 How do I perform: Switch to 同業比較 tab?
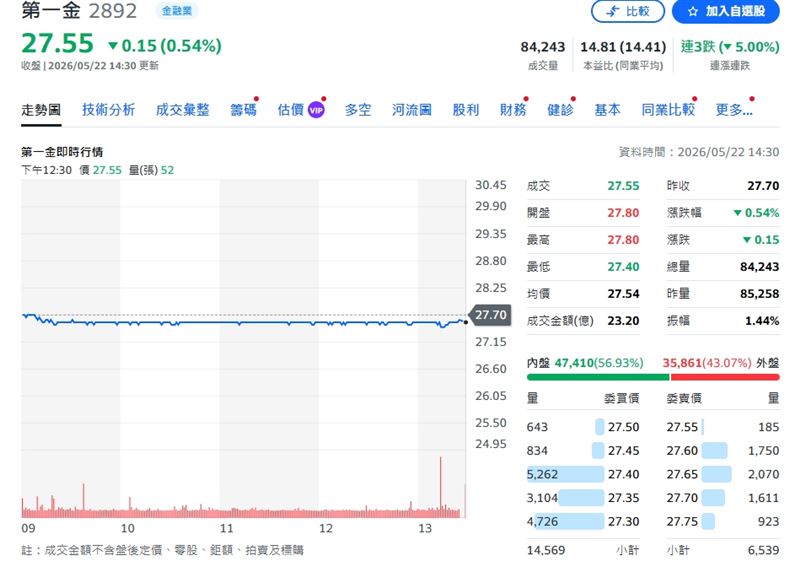point(668,110)
